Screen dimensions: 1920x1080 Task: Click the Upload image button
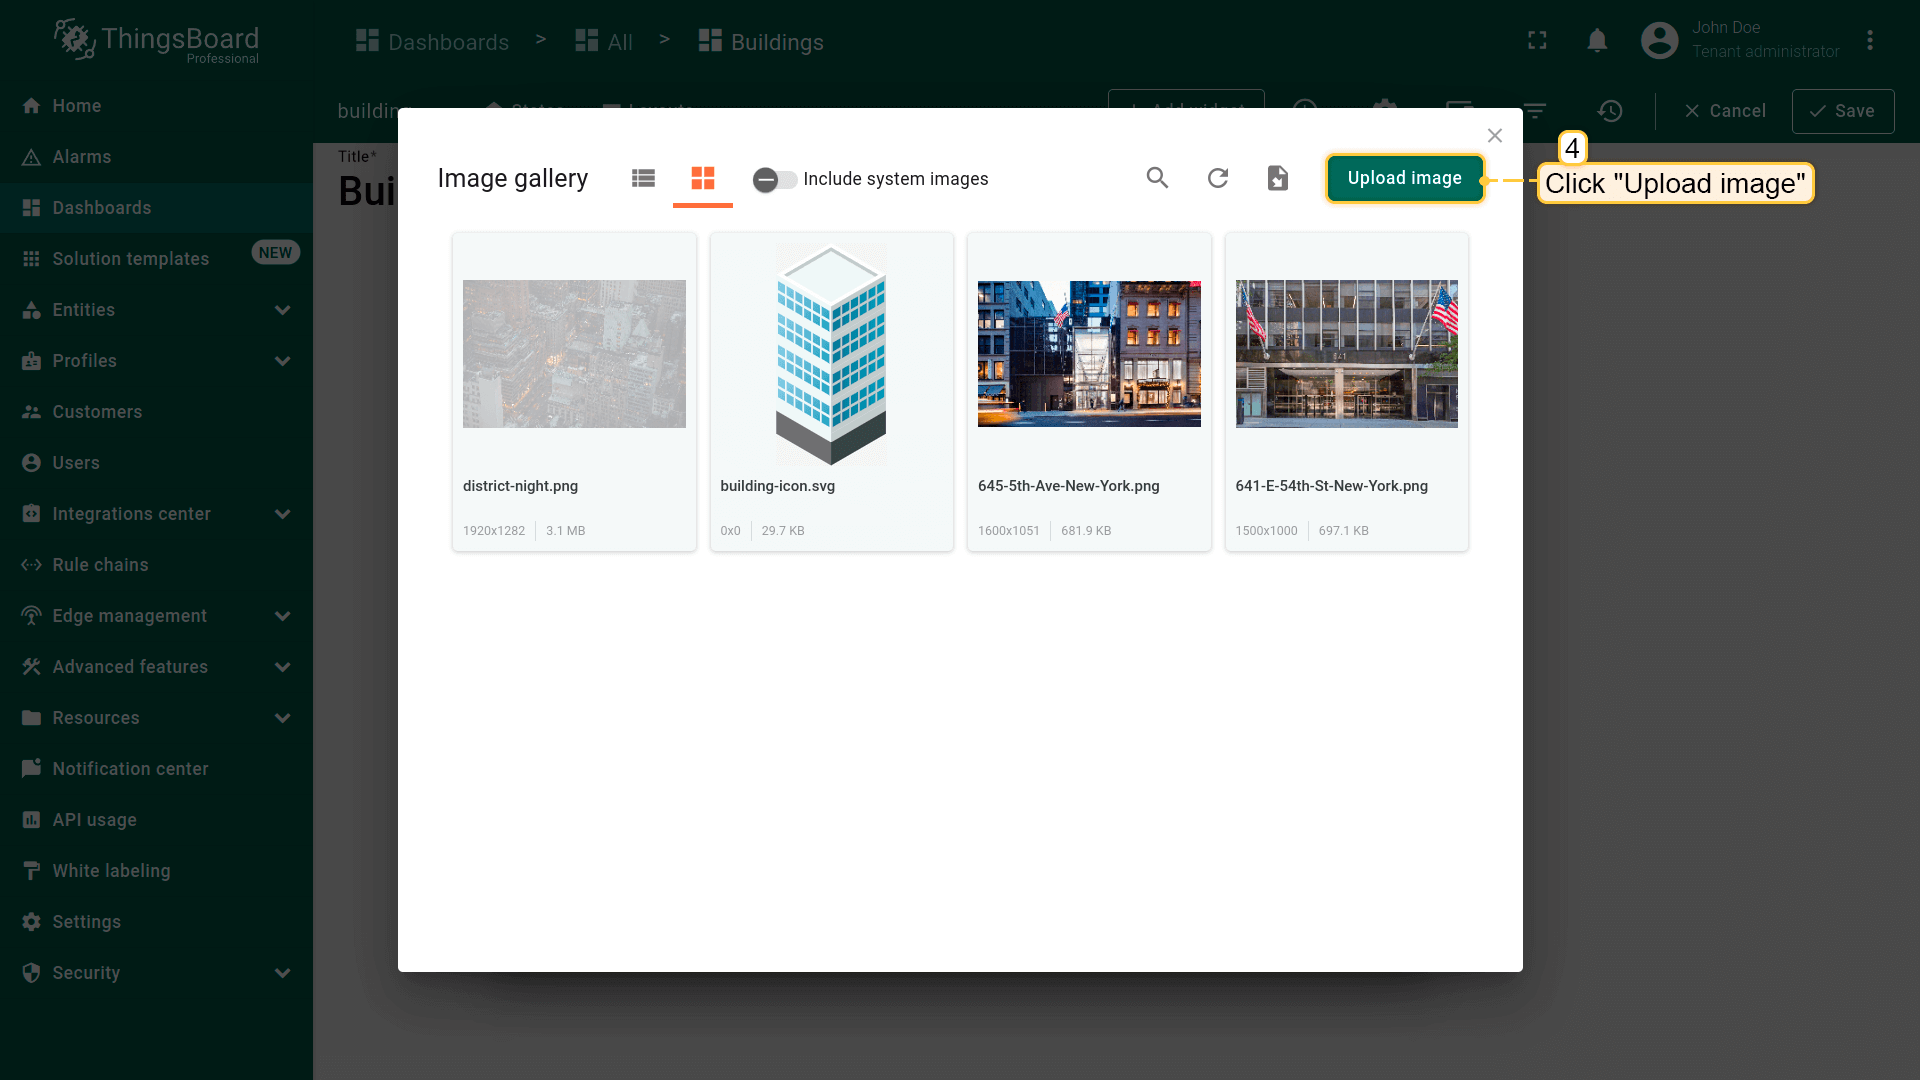1404,178
